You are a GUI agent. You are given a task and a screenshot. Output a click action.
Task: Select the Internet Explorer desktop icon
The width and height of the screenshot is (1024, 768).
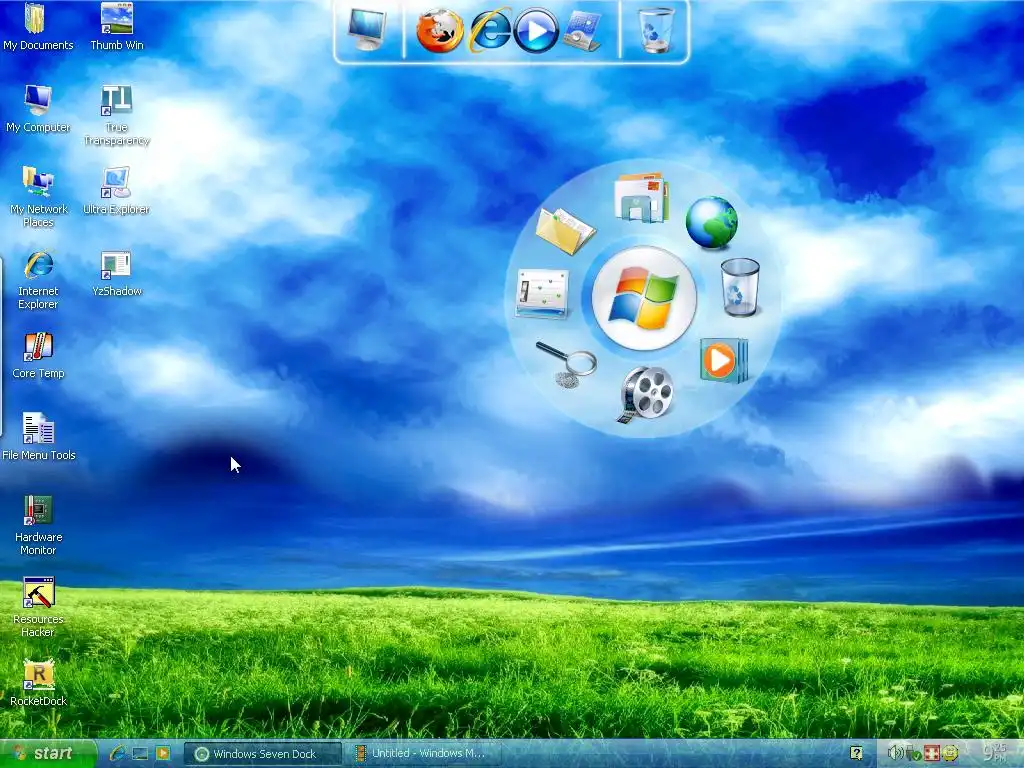(x=38, y=280)
